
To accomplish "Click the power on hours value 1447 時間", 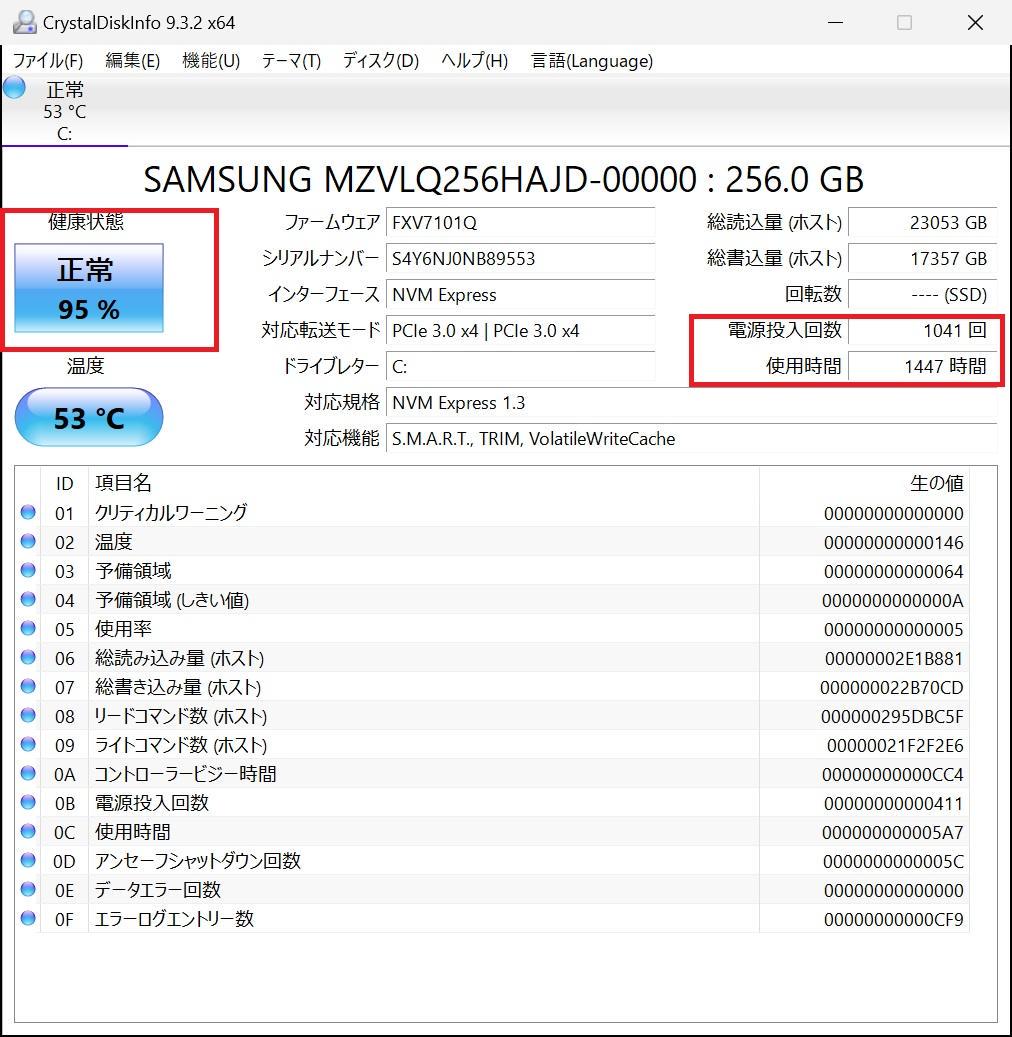I will point(922,366).
